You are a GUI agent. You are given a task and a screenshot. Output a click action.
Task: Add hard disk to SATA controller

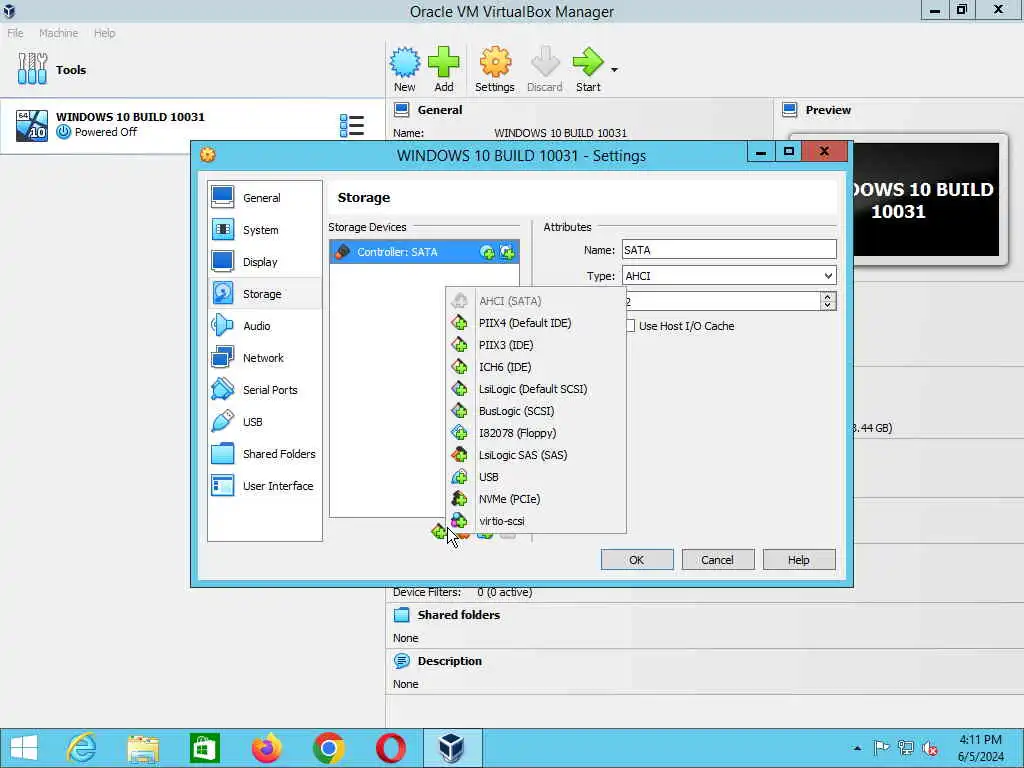tap(507, 252)
